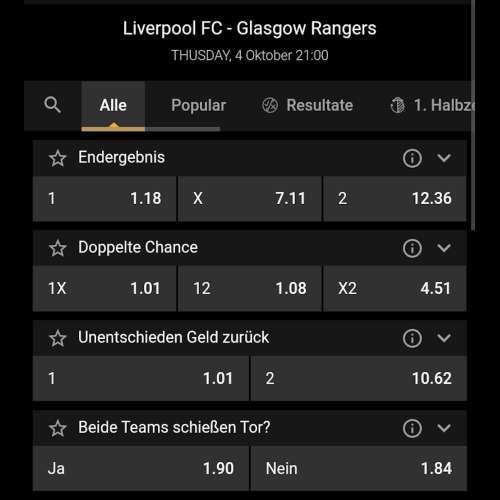Collapse the Beide Teams schießen Tor section
This screenshot has height=500, width=500.
click(444, 428)
